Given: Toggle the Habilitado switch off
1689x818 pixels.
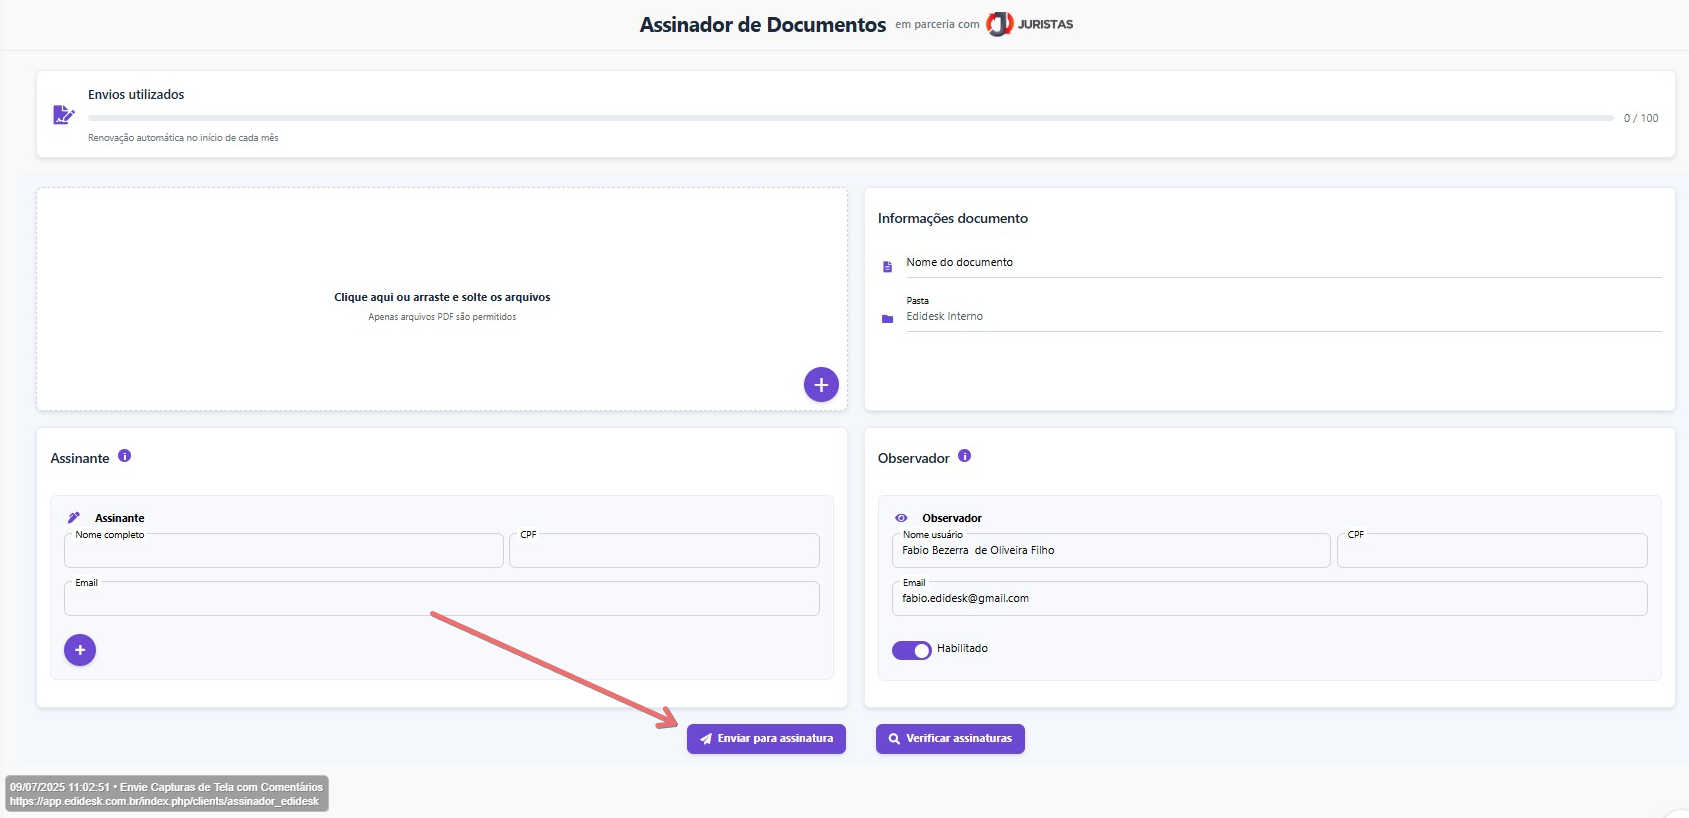Looking at the screenshot, I should [911, 650].
